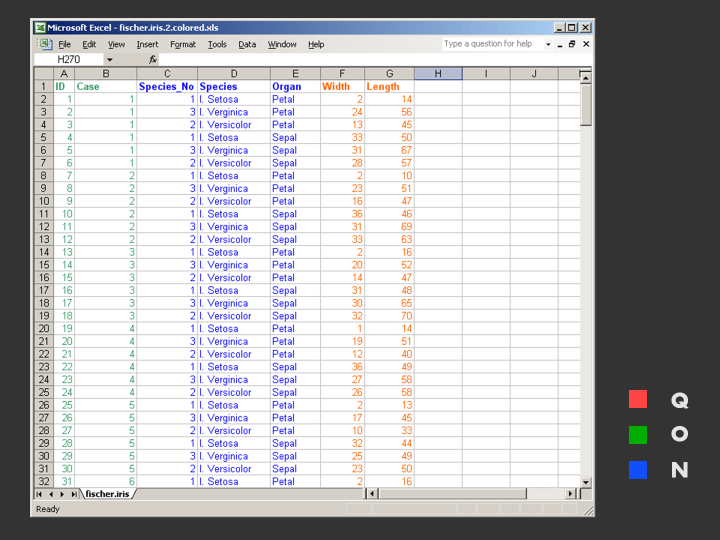Screen dimensions: 720x540
Task: Click the red color square
Action: point(638,400)
